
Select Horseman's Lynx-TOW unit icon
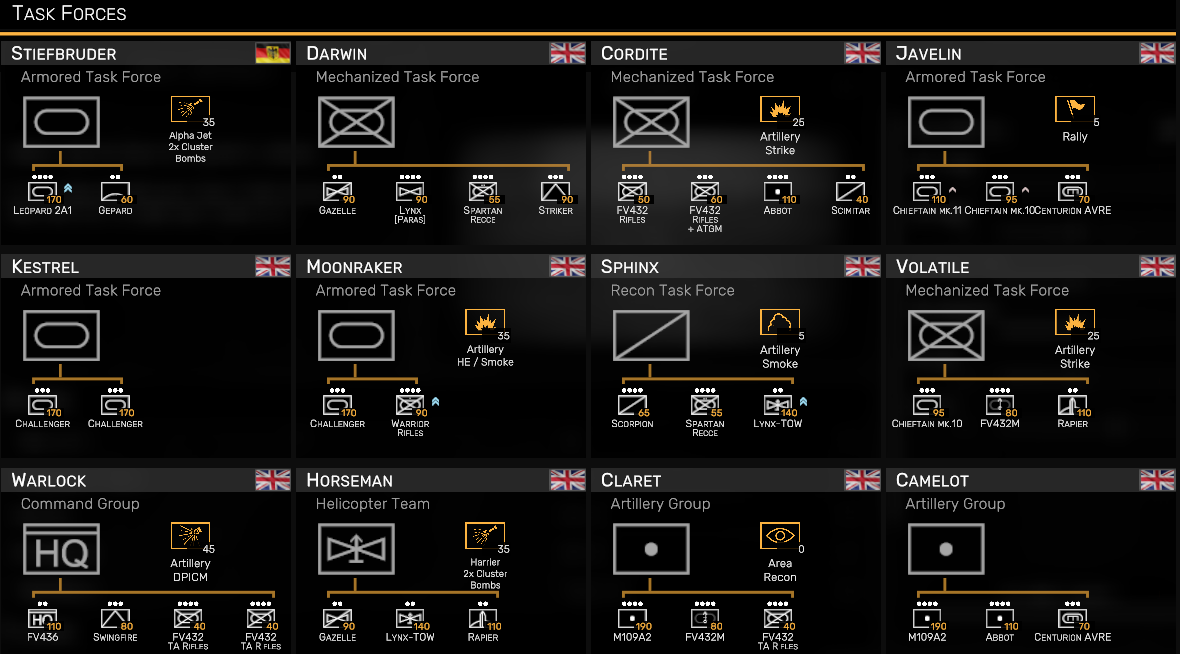coord(410,619)
